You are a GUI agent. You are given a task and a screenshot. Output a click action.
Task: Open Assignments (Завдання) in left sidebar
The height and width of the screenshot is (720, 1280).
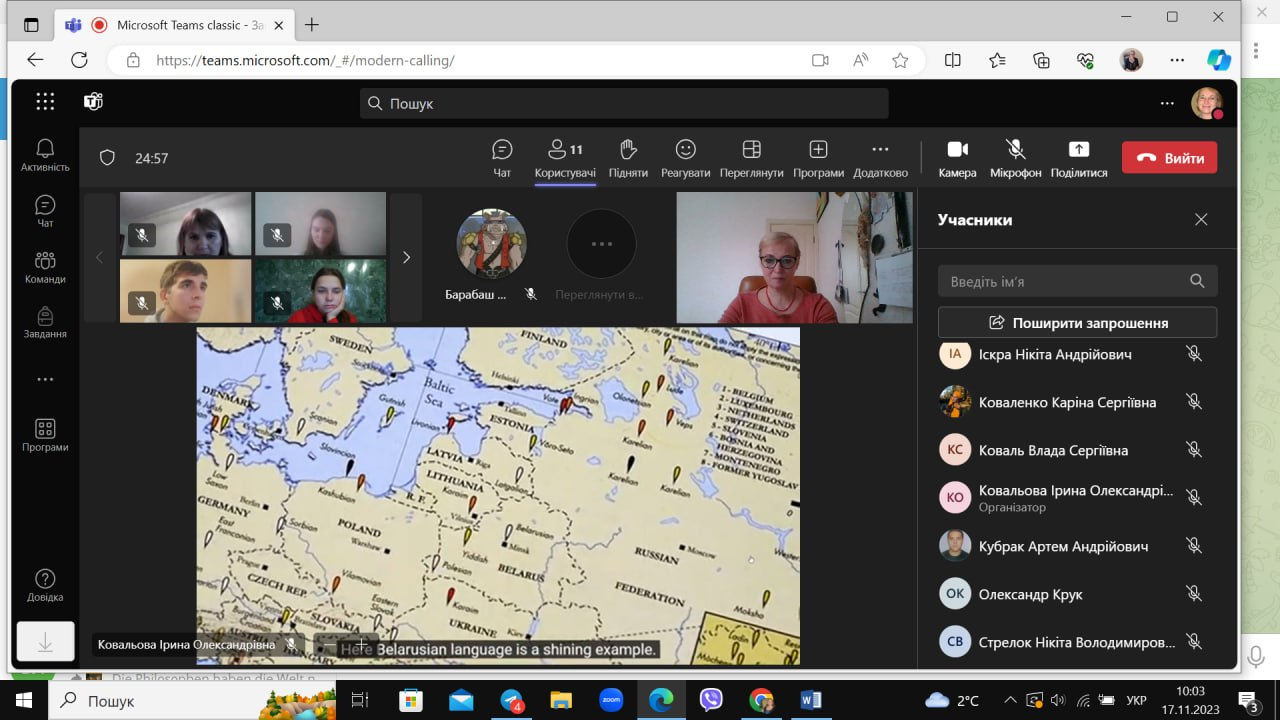point(45,322)
